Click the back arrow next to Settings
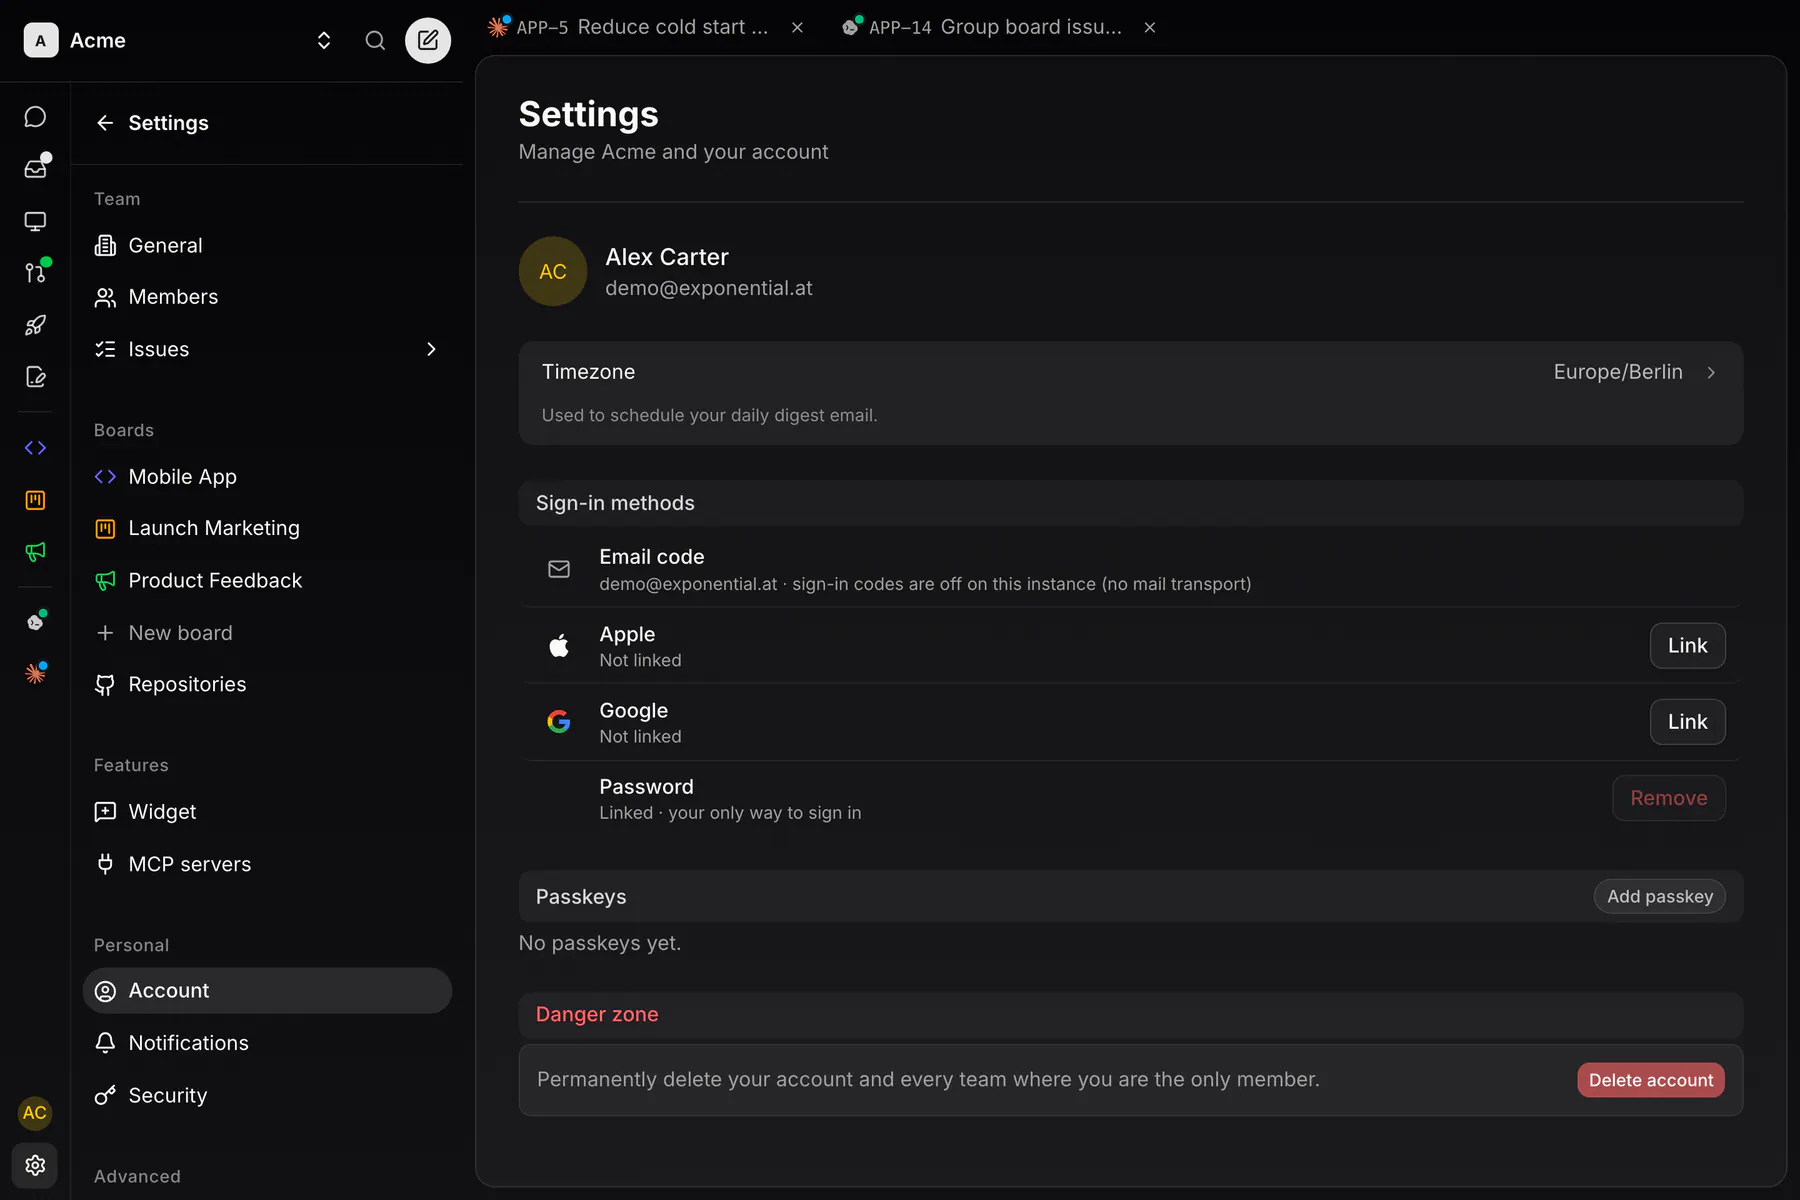The image size is (1800, 1200). click(x=105, y=123)
